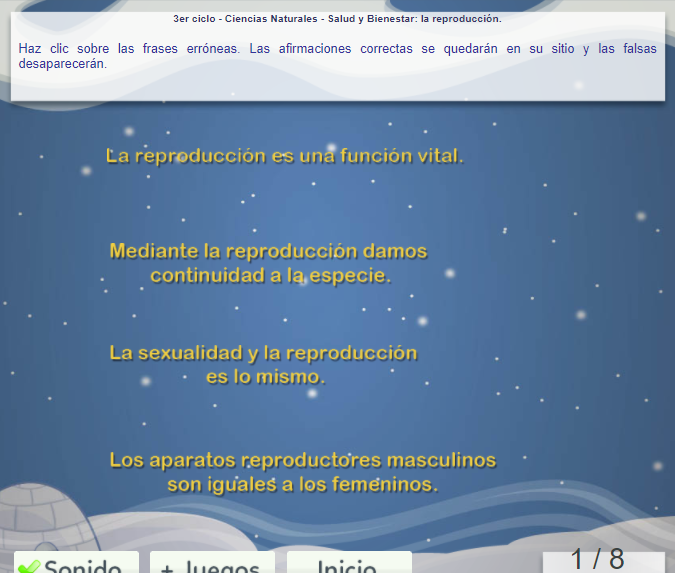This screenshot has height=573, width=675.
Task: Choose phrase "Los aparatos reproductores masculinos son iguales a los femeninos."
Action: click(303, 472)
